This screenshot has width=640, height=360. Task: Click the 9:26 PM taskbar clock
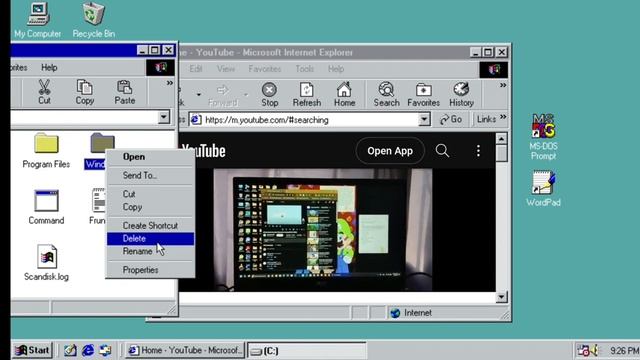pos(624,351)
